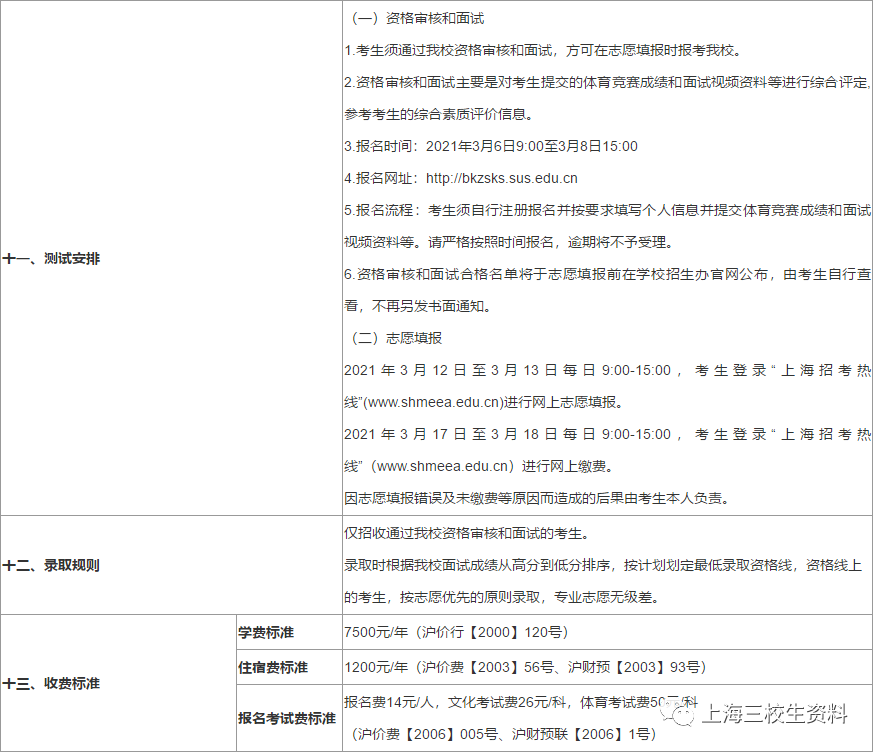Click the WeChat logo in the watermark
Image resolution: width=876 pixels, height=752 pixels.
[685, 713]
